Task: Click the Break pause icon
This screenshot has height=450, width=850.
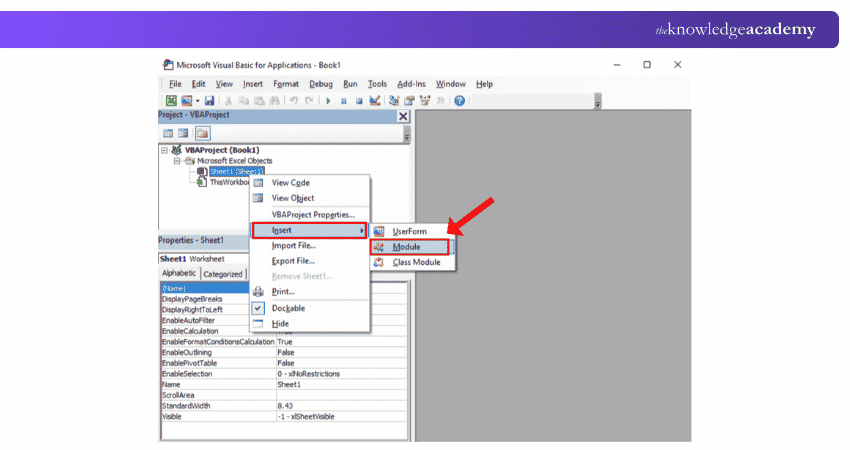Action: [343, 101]
